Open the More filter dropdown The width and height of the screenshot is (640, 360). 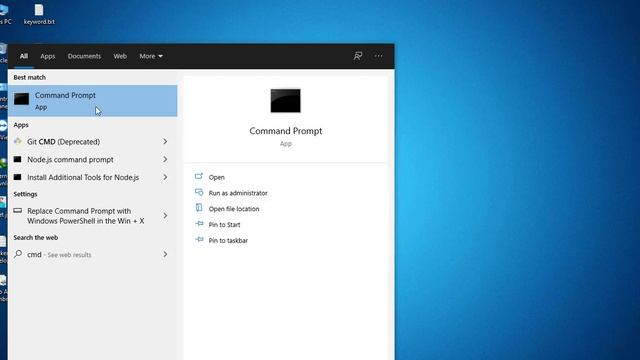point(151,56)
